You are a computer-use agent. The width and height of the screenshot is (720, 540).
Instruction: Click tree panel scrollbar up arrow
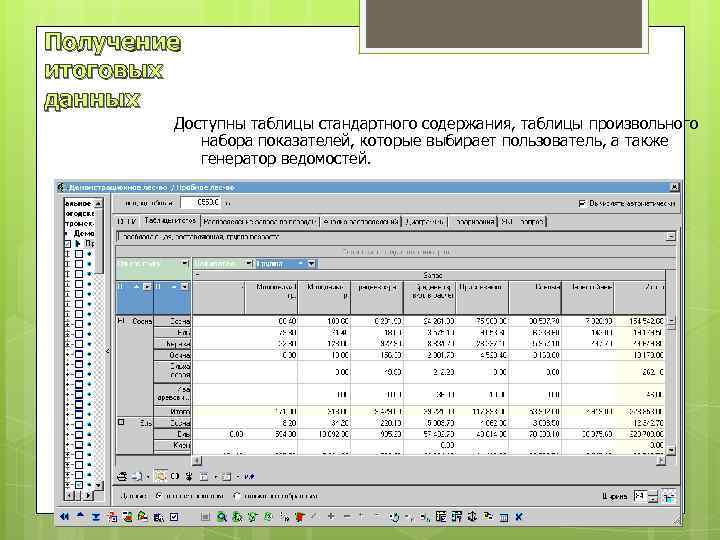pos(98,202)
